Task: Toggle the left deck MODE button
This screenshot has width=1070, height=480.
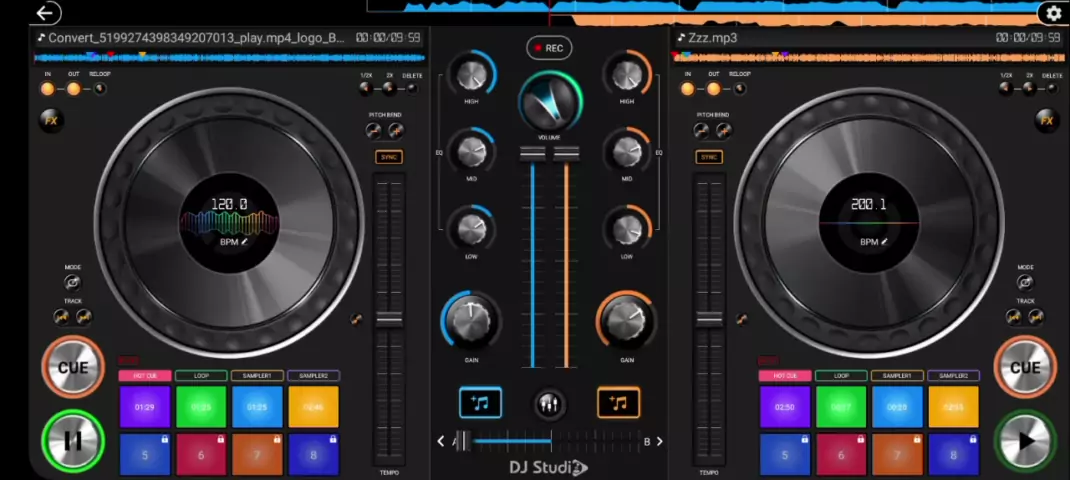Action: pos(73,283)
